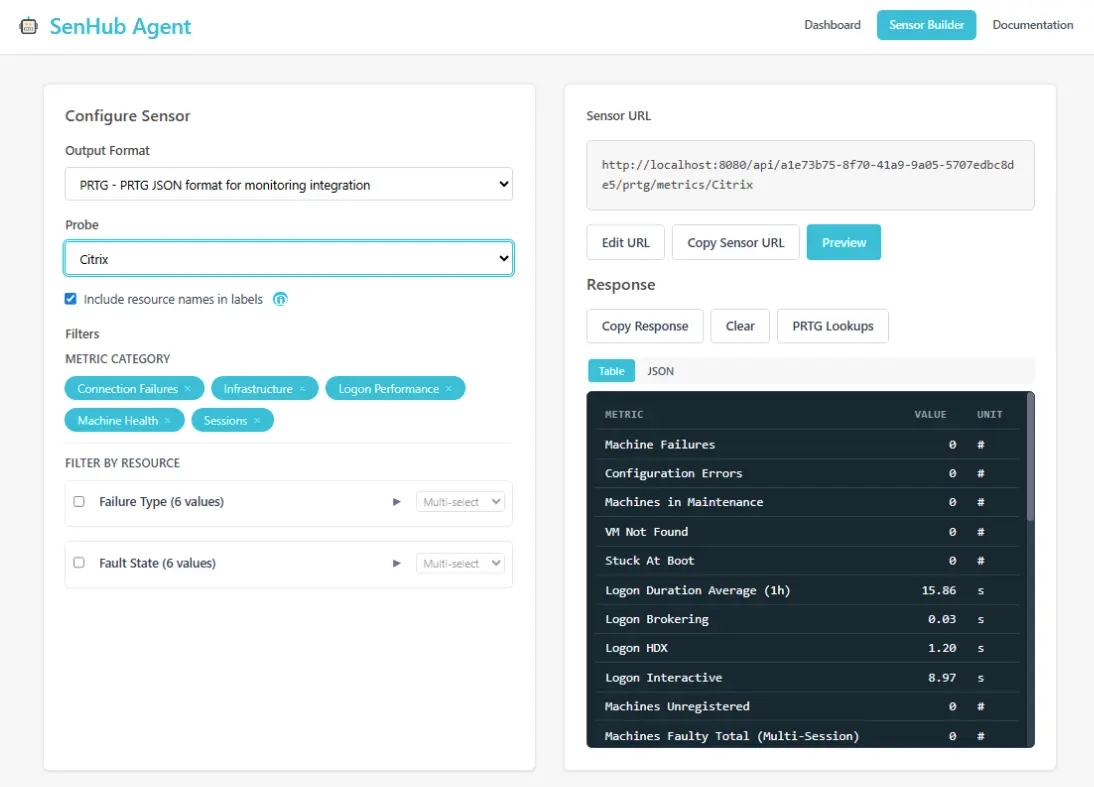Open the Output Format dropdown
Image resolution: width=1094 pixels, height=787 pixels.
coord(289,184)
